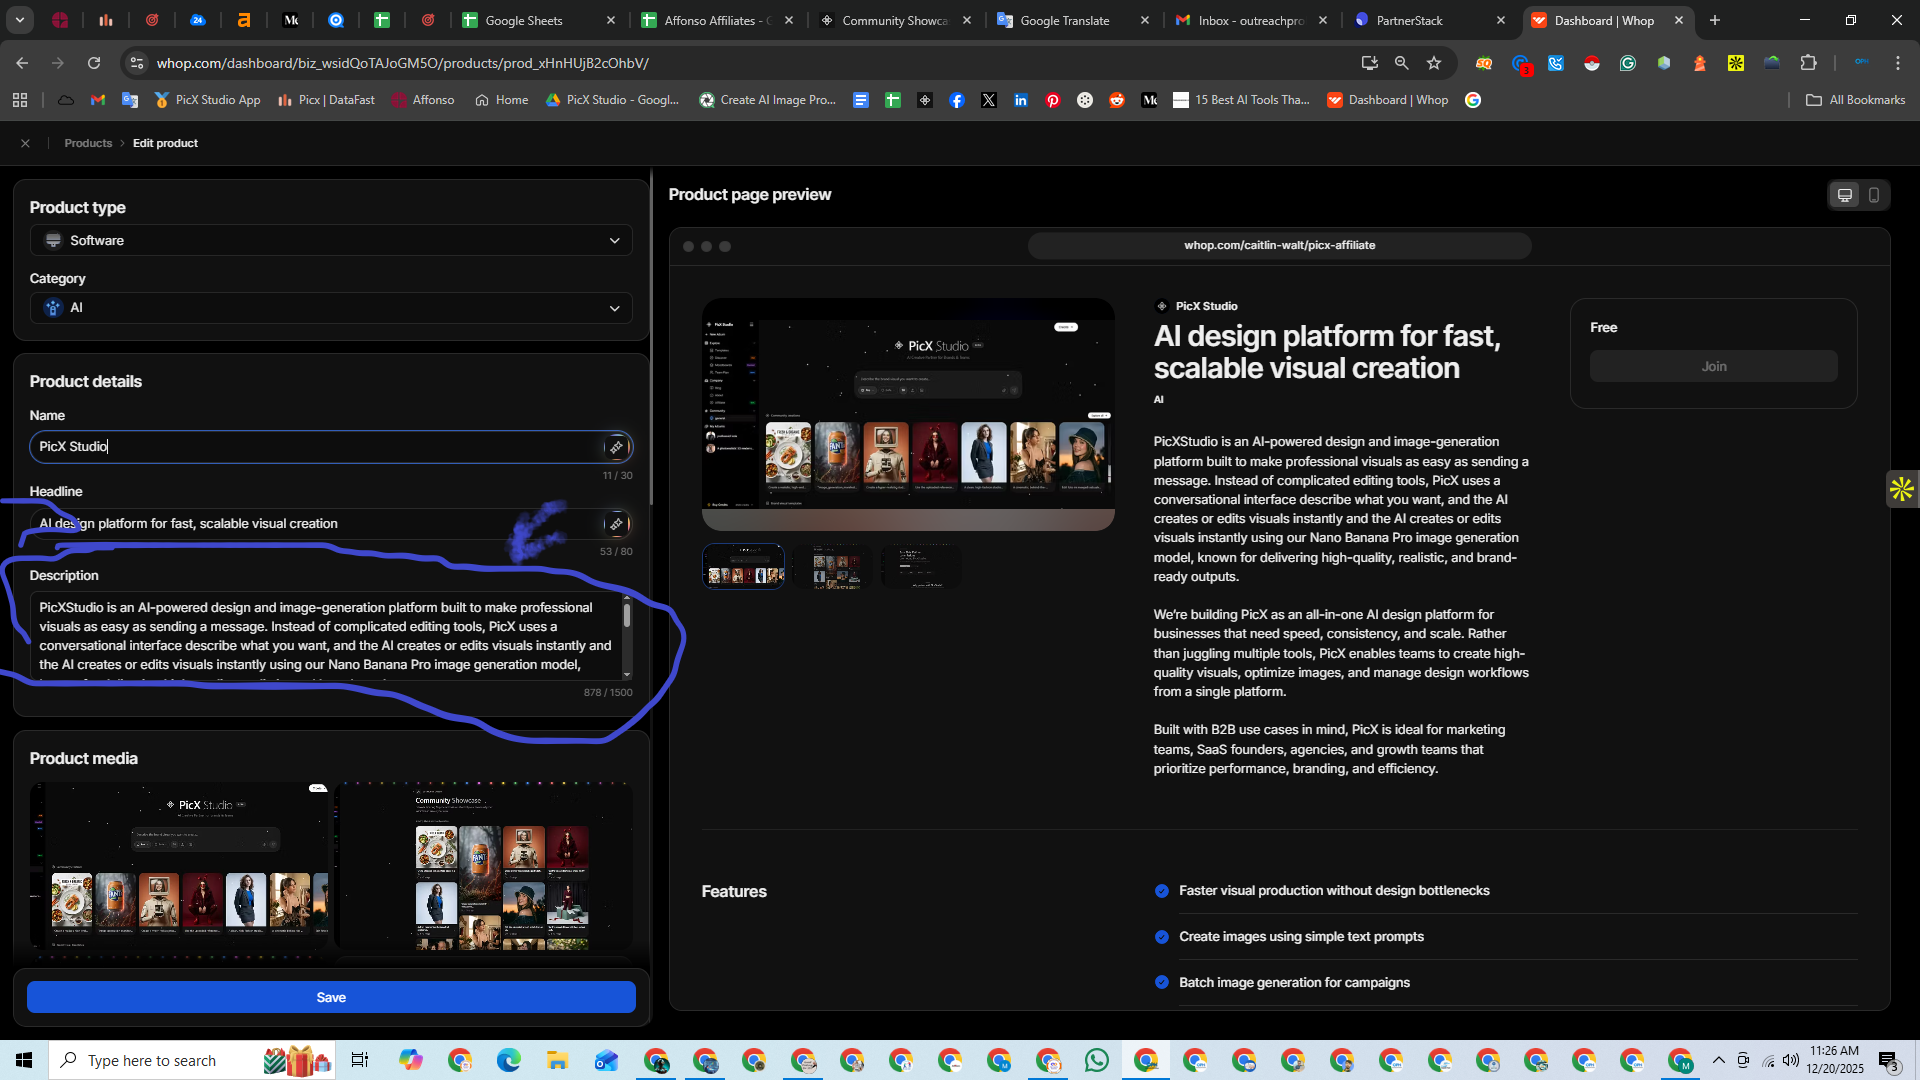
Task: Click the Save button
Action: [331, 997]
